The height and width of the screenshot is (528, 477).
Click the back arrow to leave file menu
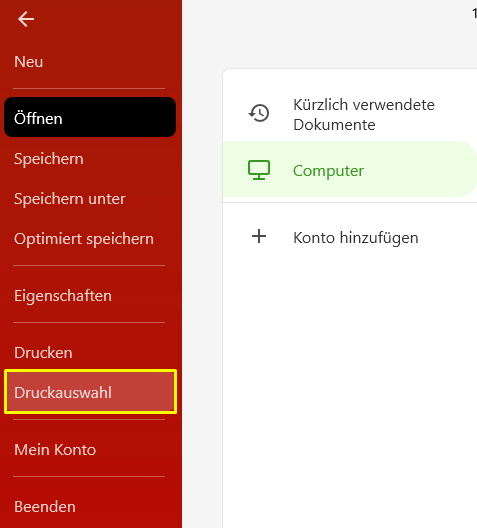tap(26, 19)
